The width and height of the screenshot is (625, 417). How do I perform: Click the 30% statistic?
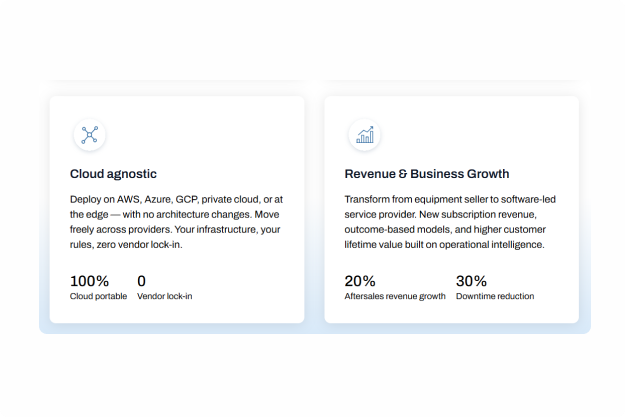pyautogui.click(x=471, y=281)
